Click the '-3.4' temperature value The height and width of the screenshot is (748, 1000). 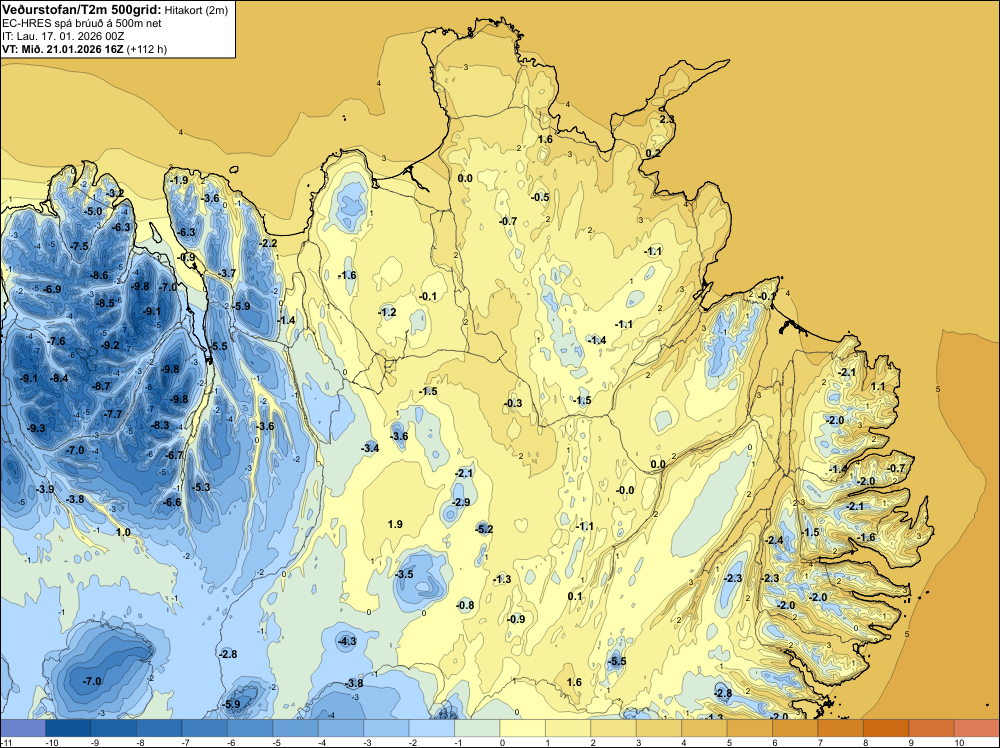[370, 448]
